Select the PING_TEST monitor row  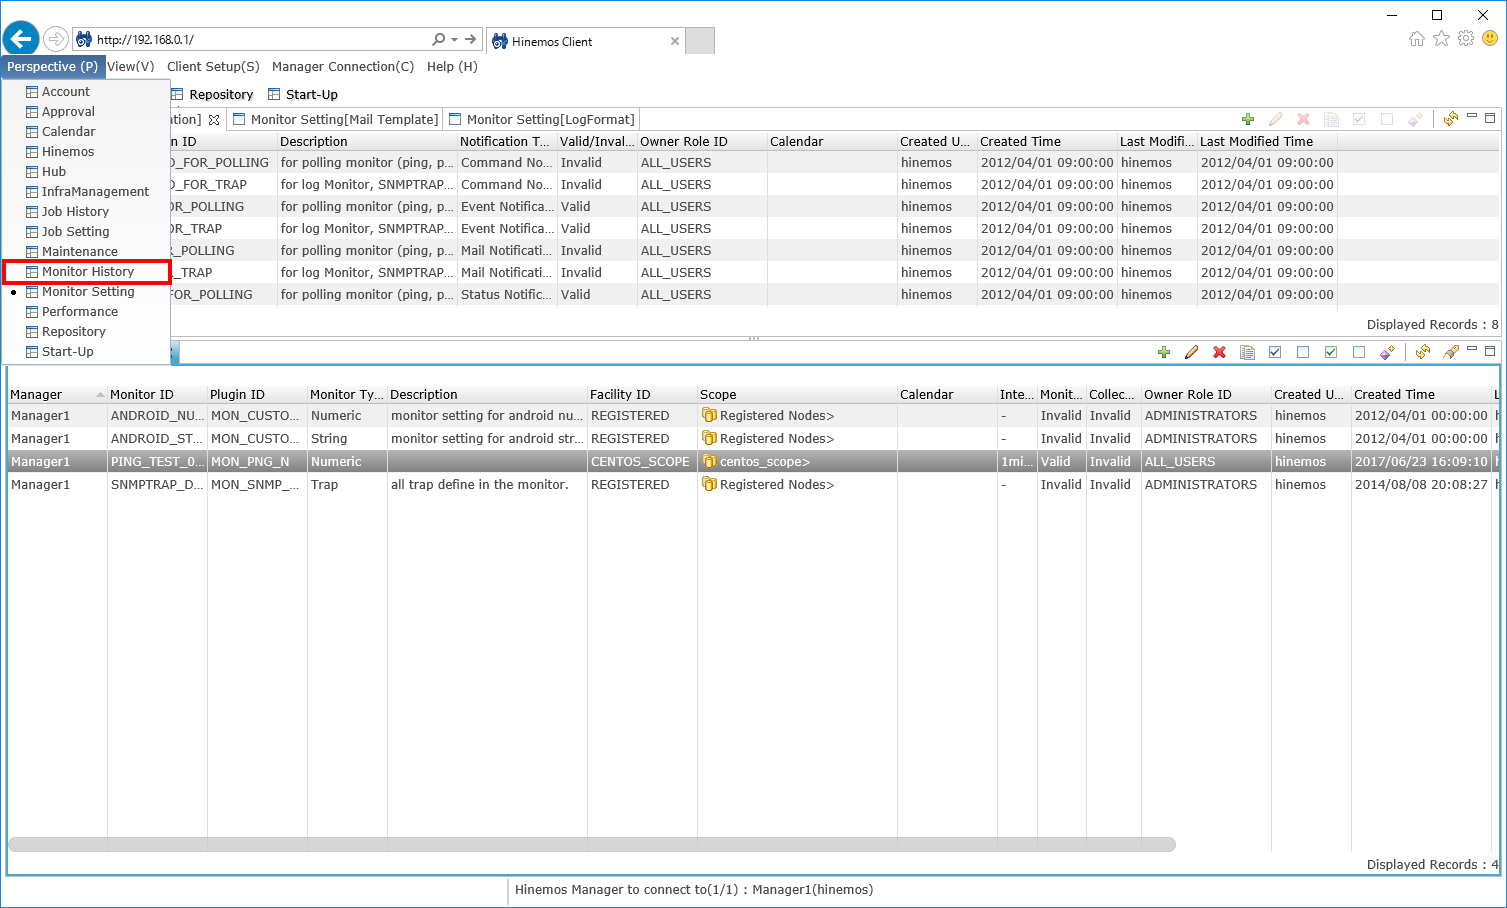click(752, 462)
